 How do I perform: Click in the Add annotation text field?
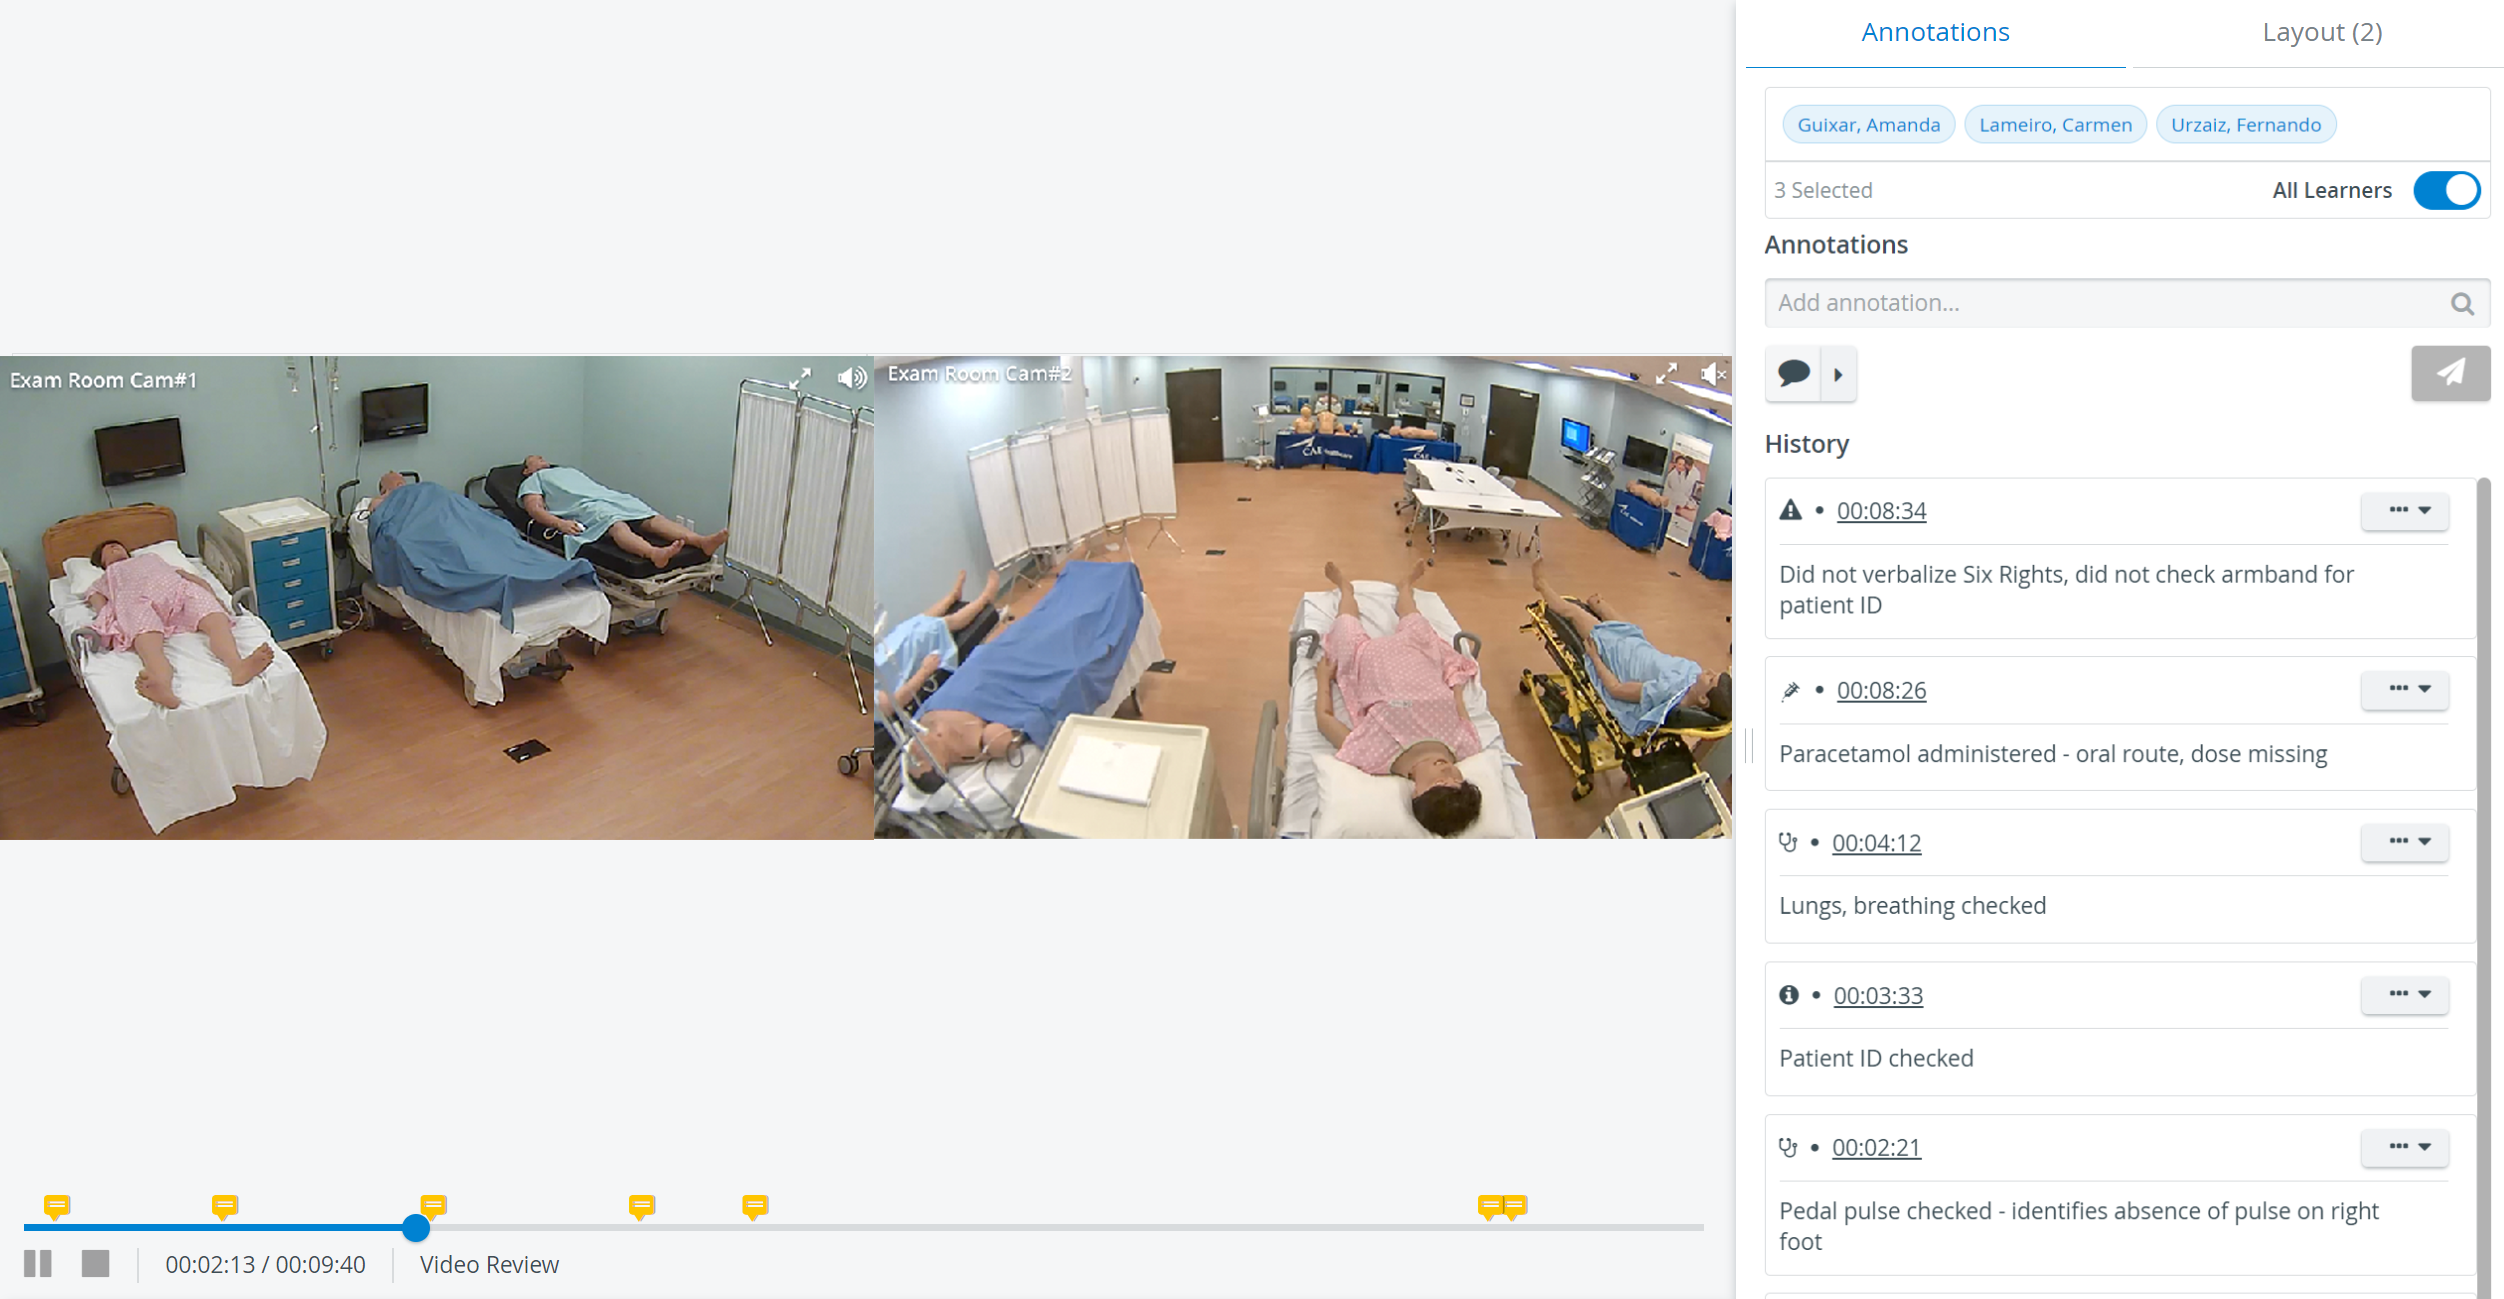tap(2105, 303)
